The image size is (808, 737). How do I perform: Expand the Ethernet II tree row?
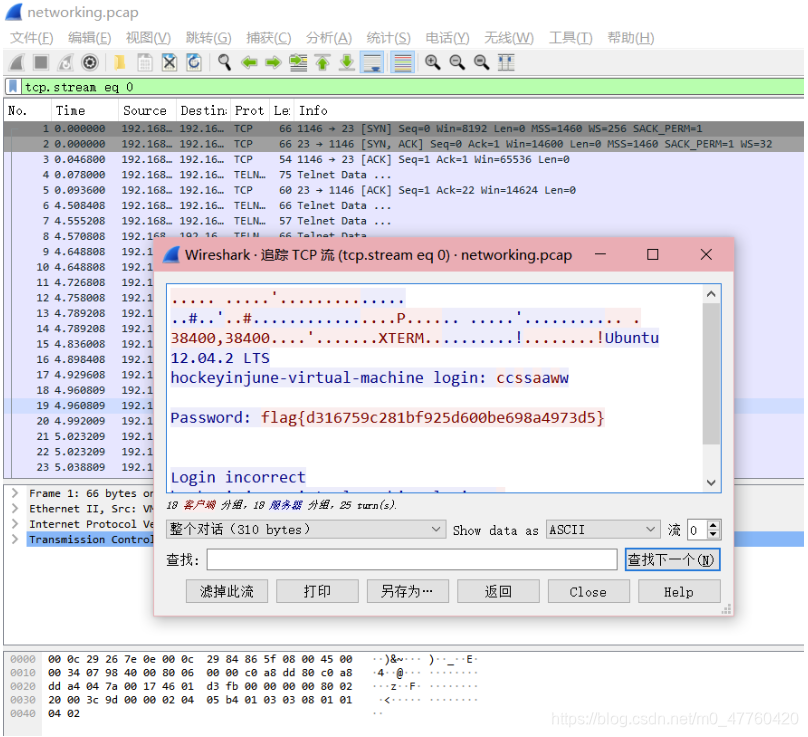pos(15,508)
